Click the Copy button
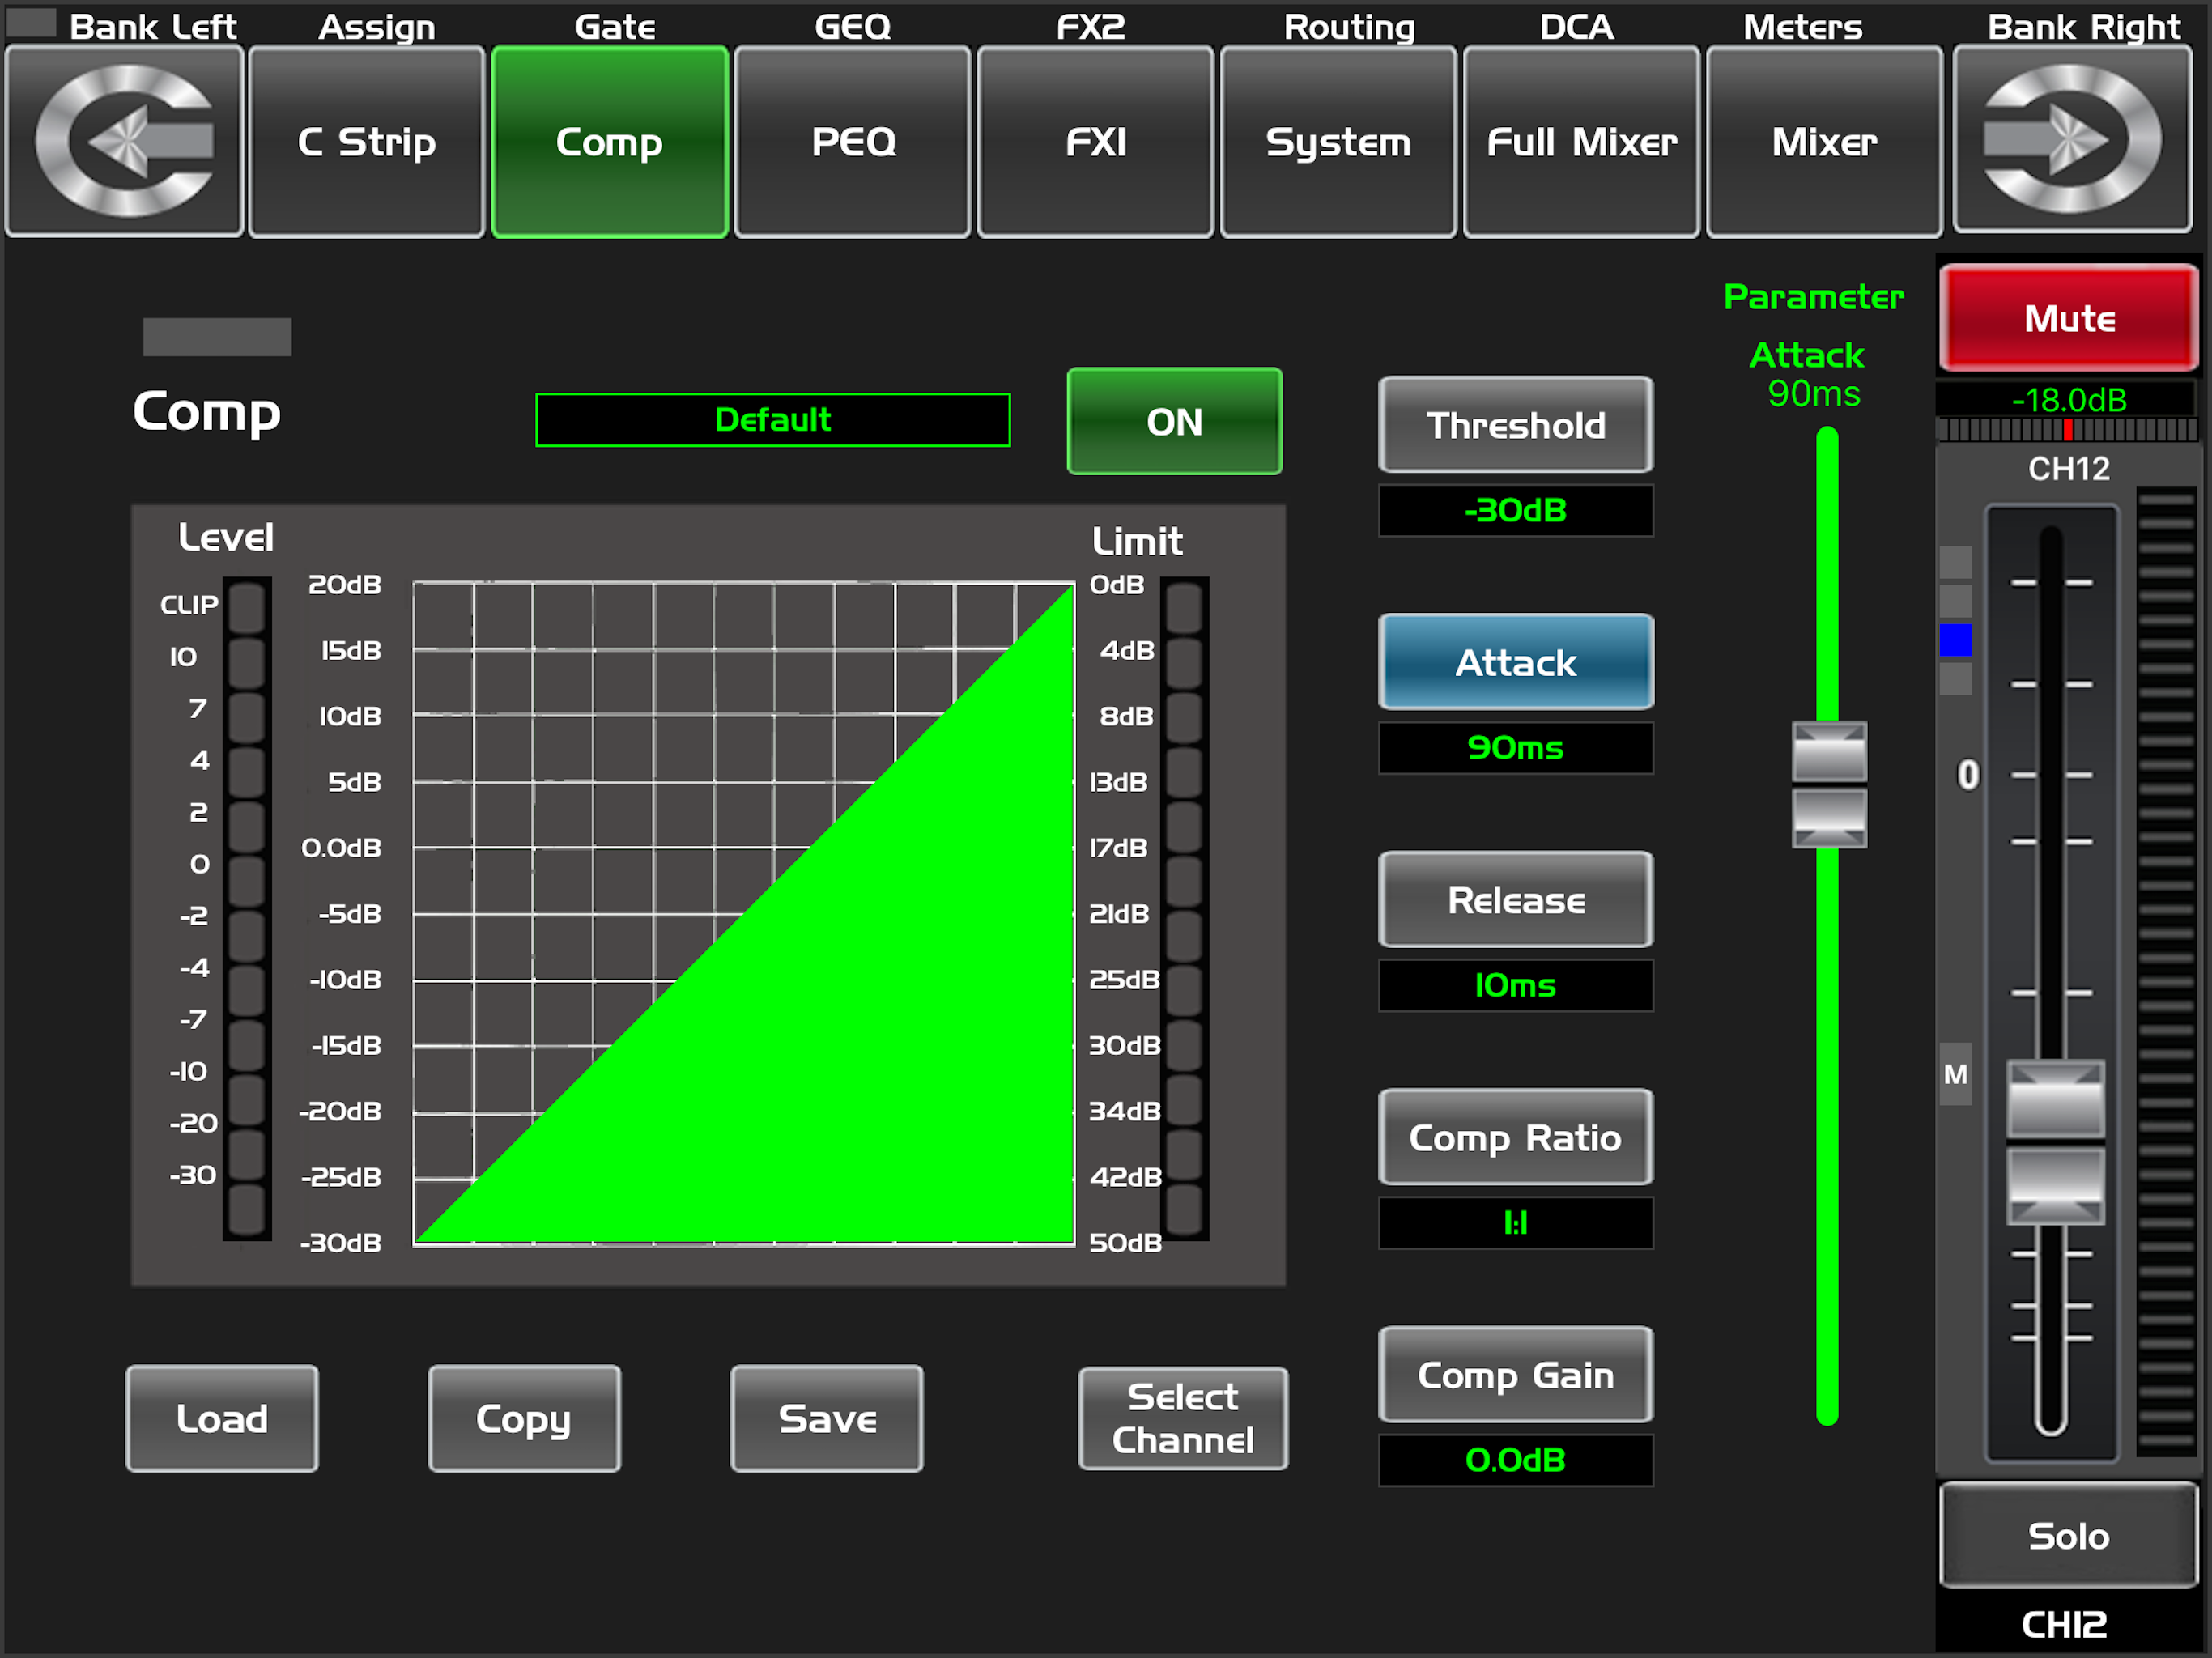 [524, 1418]
